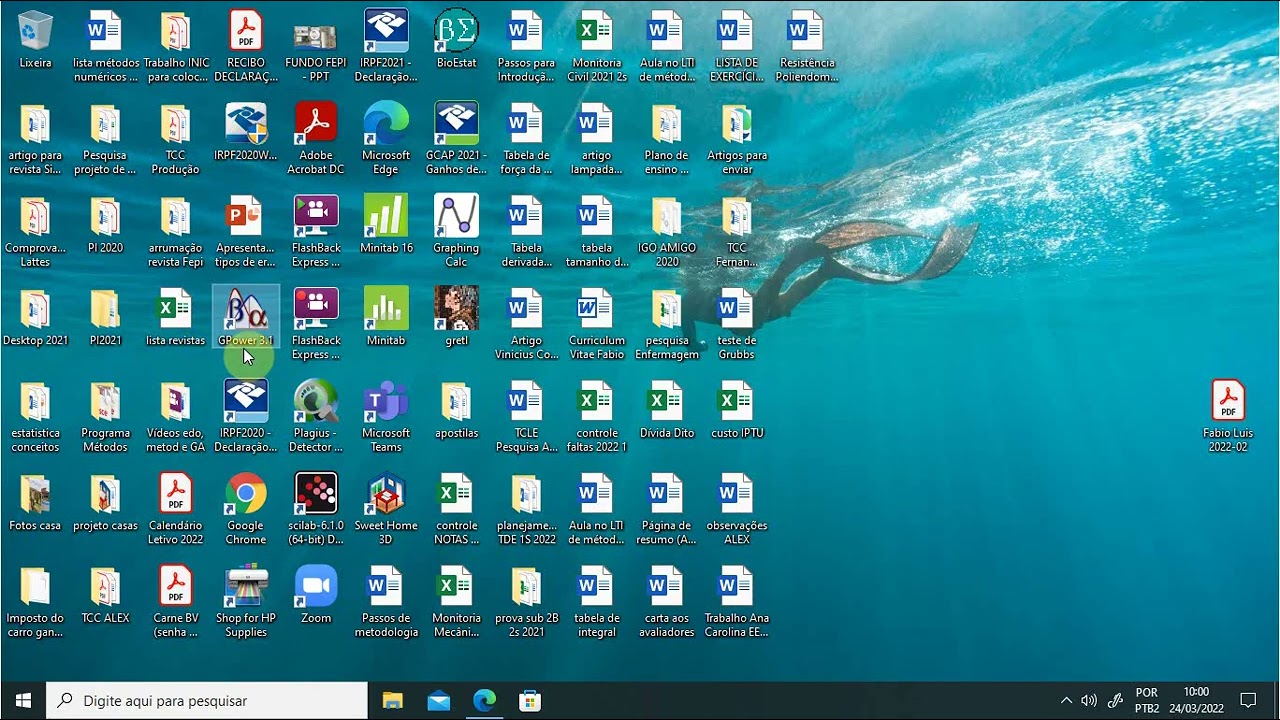1280x720 pixels.
Task: Select Artigos para enviar folder
Action: tap(737, 139)
